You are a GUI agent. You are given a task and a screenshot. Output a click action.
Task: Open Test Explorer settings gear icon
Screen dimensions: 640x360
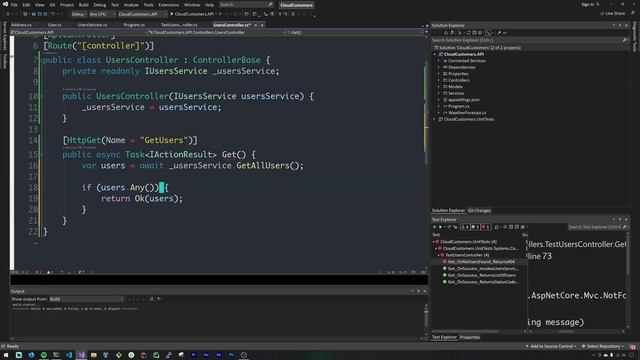[x=522, y=227]
